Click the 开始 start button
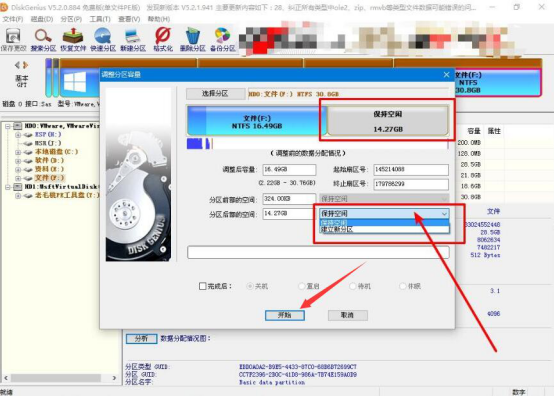The height and width of the screenshot is (396, 554). pyautogui.click(x=285, y=315)
